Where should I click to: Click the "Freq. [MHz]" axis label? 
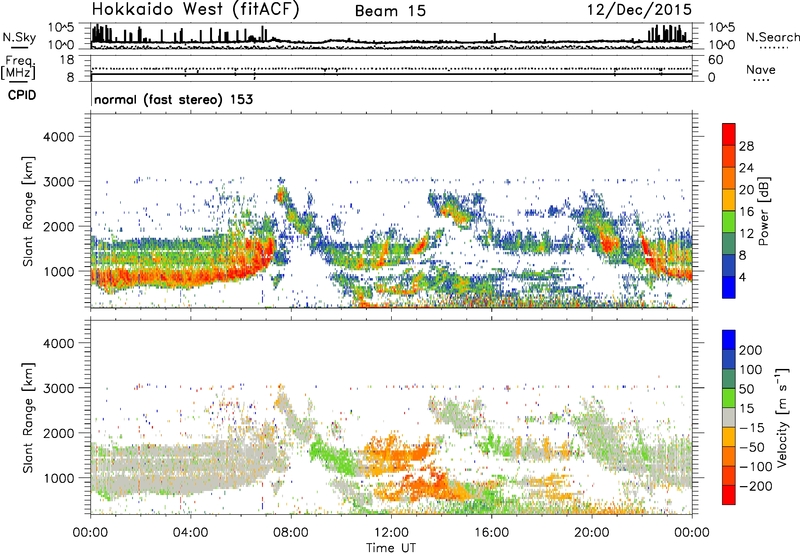pos(19,68)
